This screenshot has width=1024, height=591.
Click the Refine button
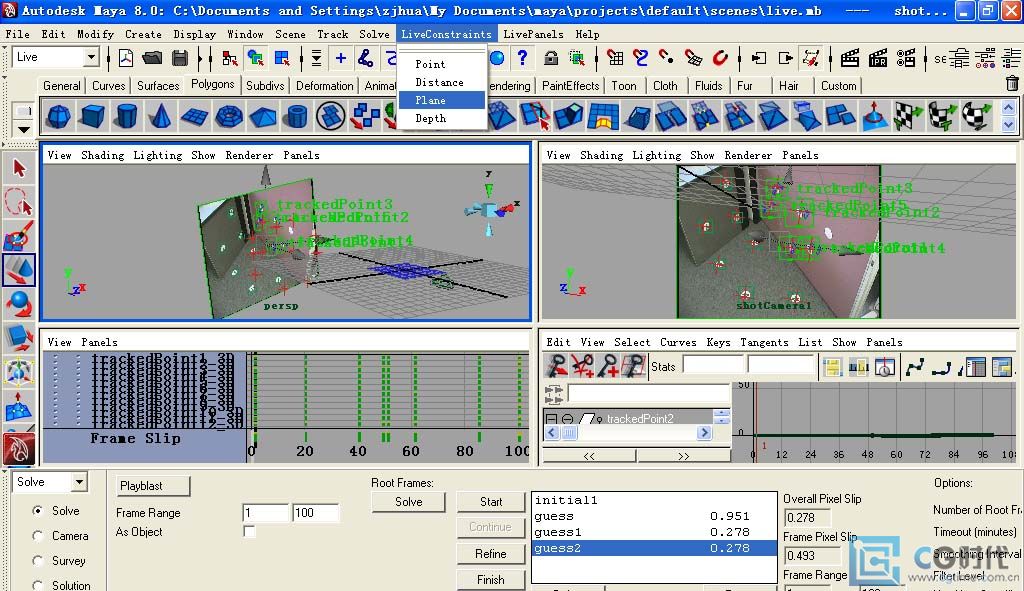coord(490,554)
